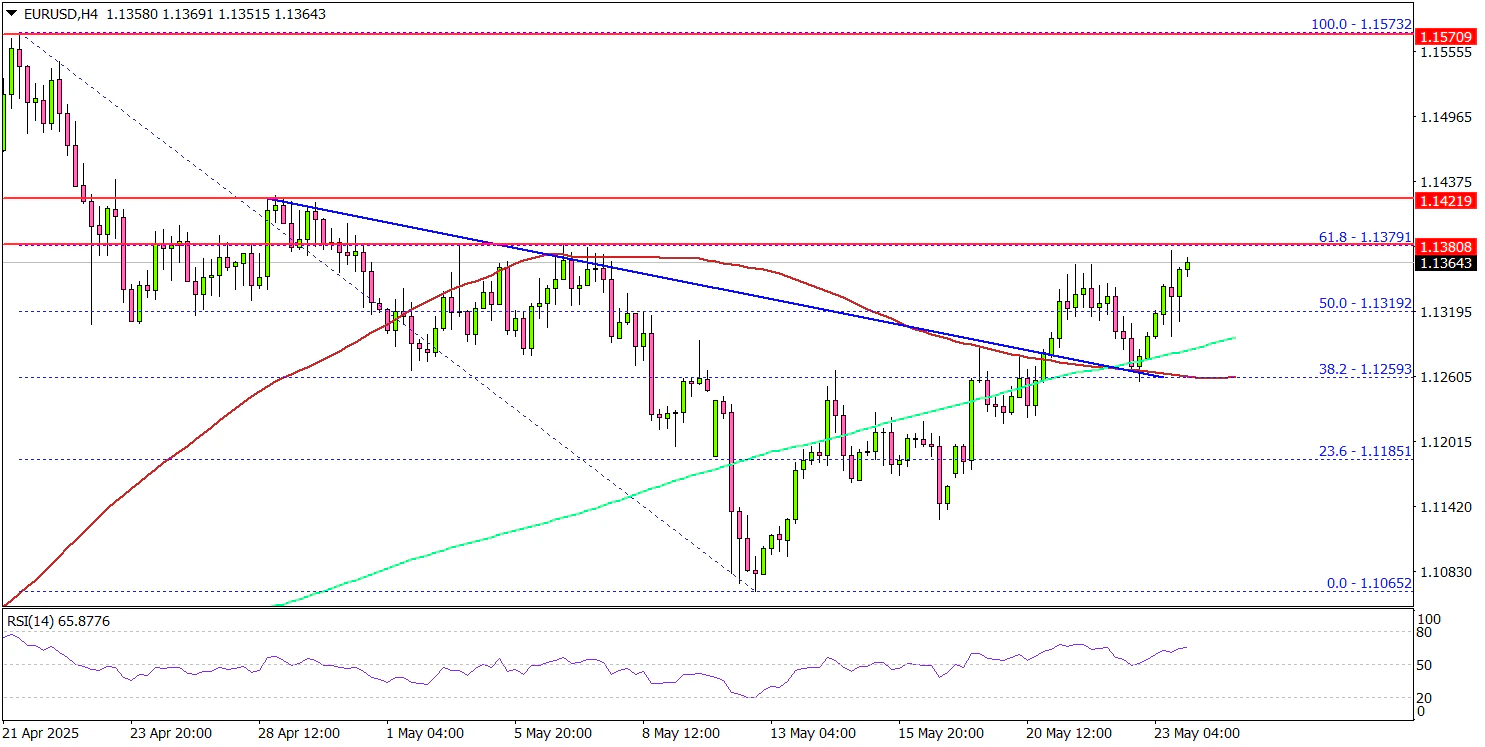The height and width of the screenshot is (747, 1485).
Task: Click the RSI(14) indicator label
Action: point(58,621)
